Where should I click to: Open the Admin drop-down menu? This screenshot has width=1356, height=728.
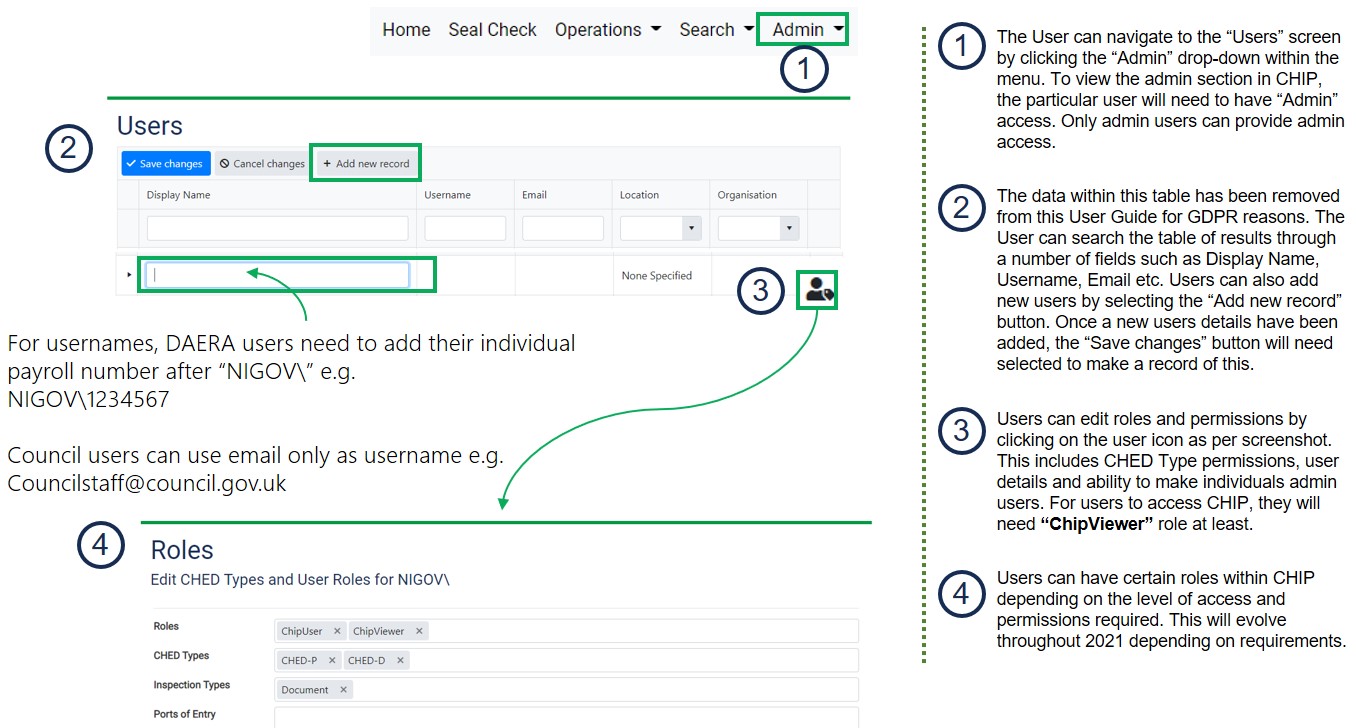pos(808,30)
